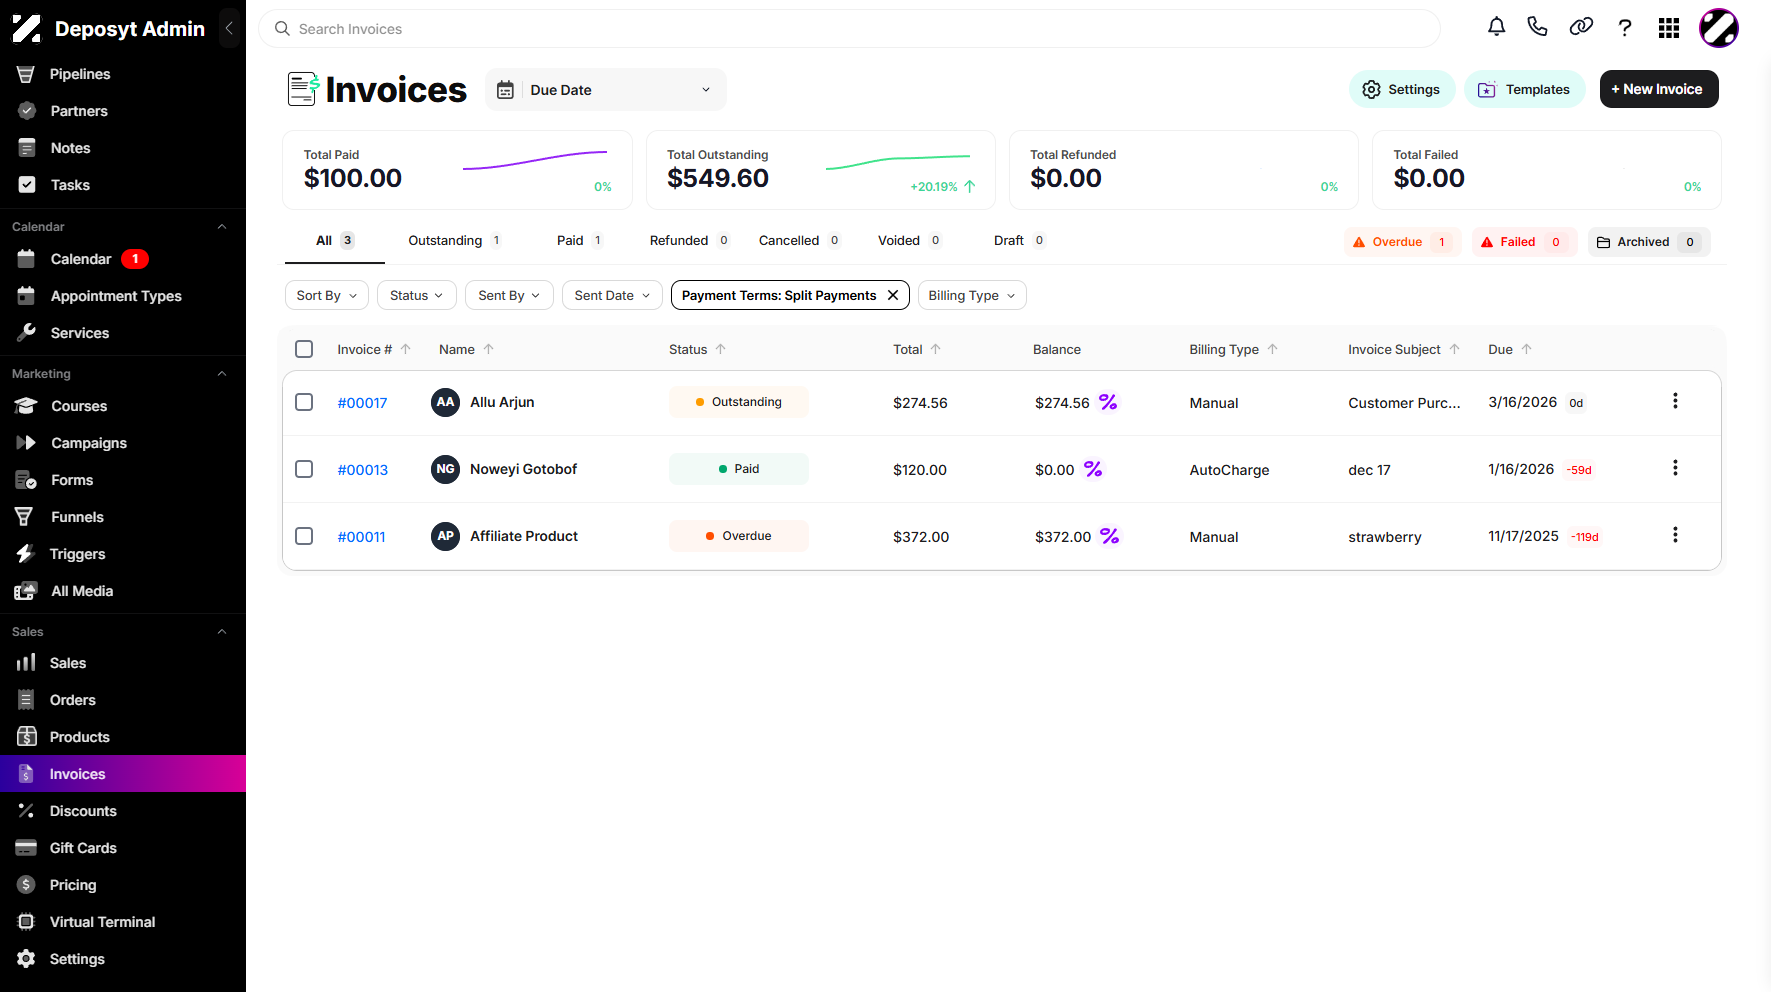The image size is (1771, 992).
Task: Click the New Invoice button
Action: 1659,89
